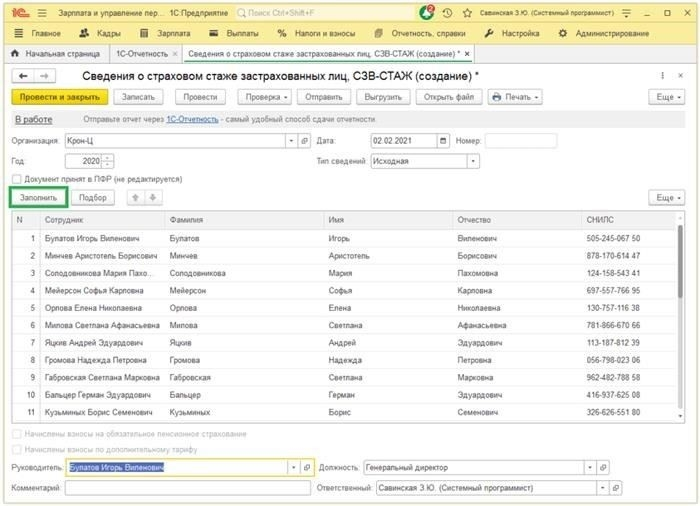Follow the 1С-Отчетность hyperlink
Screen dimensions: 700x506
click(192, 119)
